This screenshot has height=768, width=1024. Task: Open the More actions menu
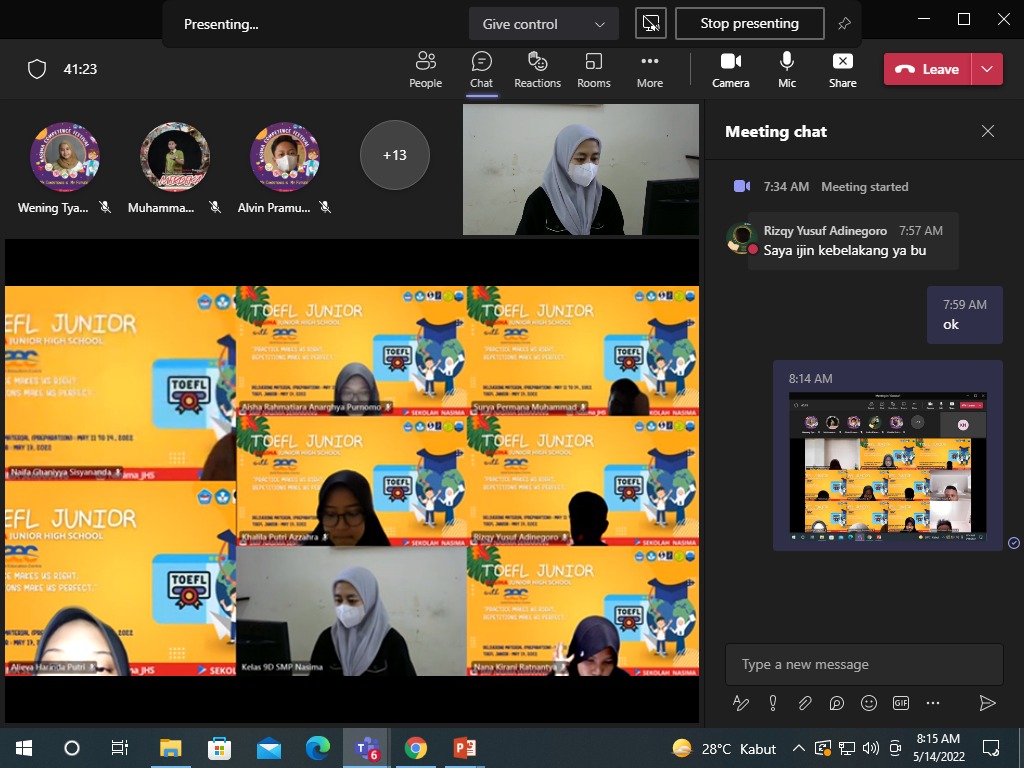point(649,69)
